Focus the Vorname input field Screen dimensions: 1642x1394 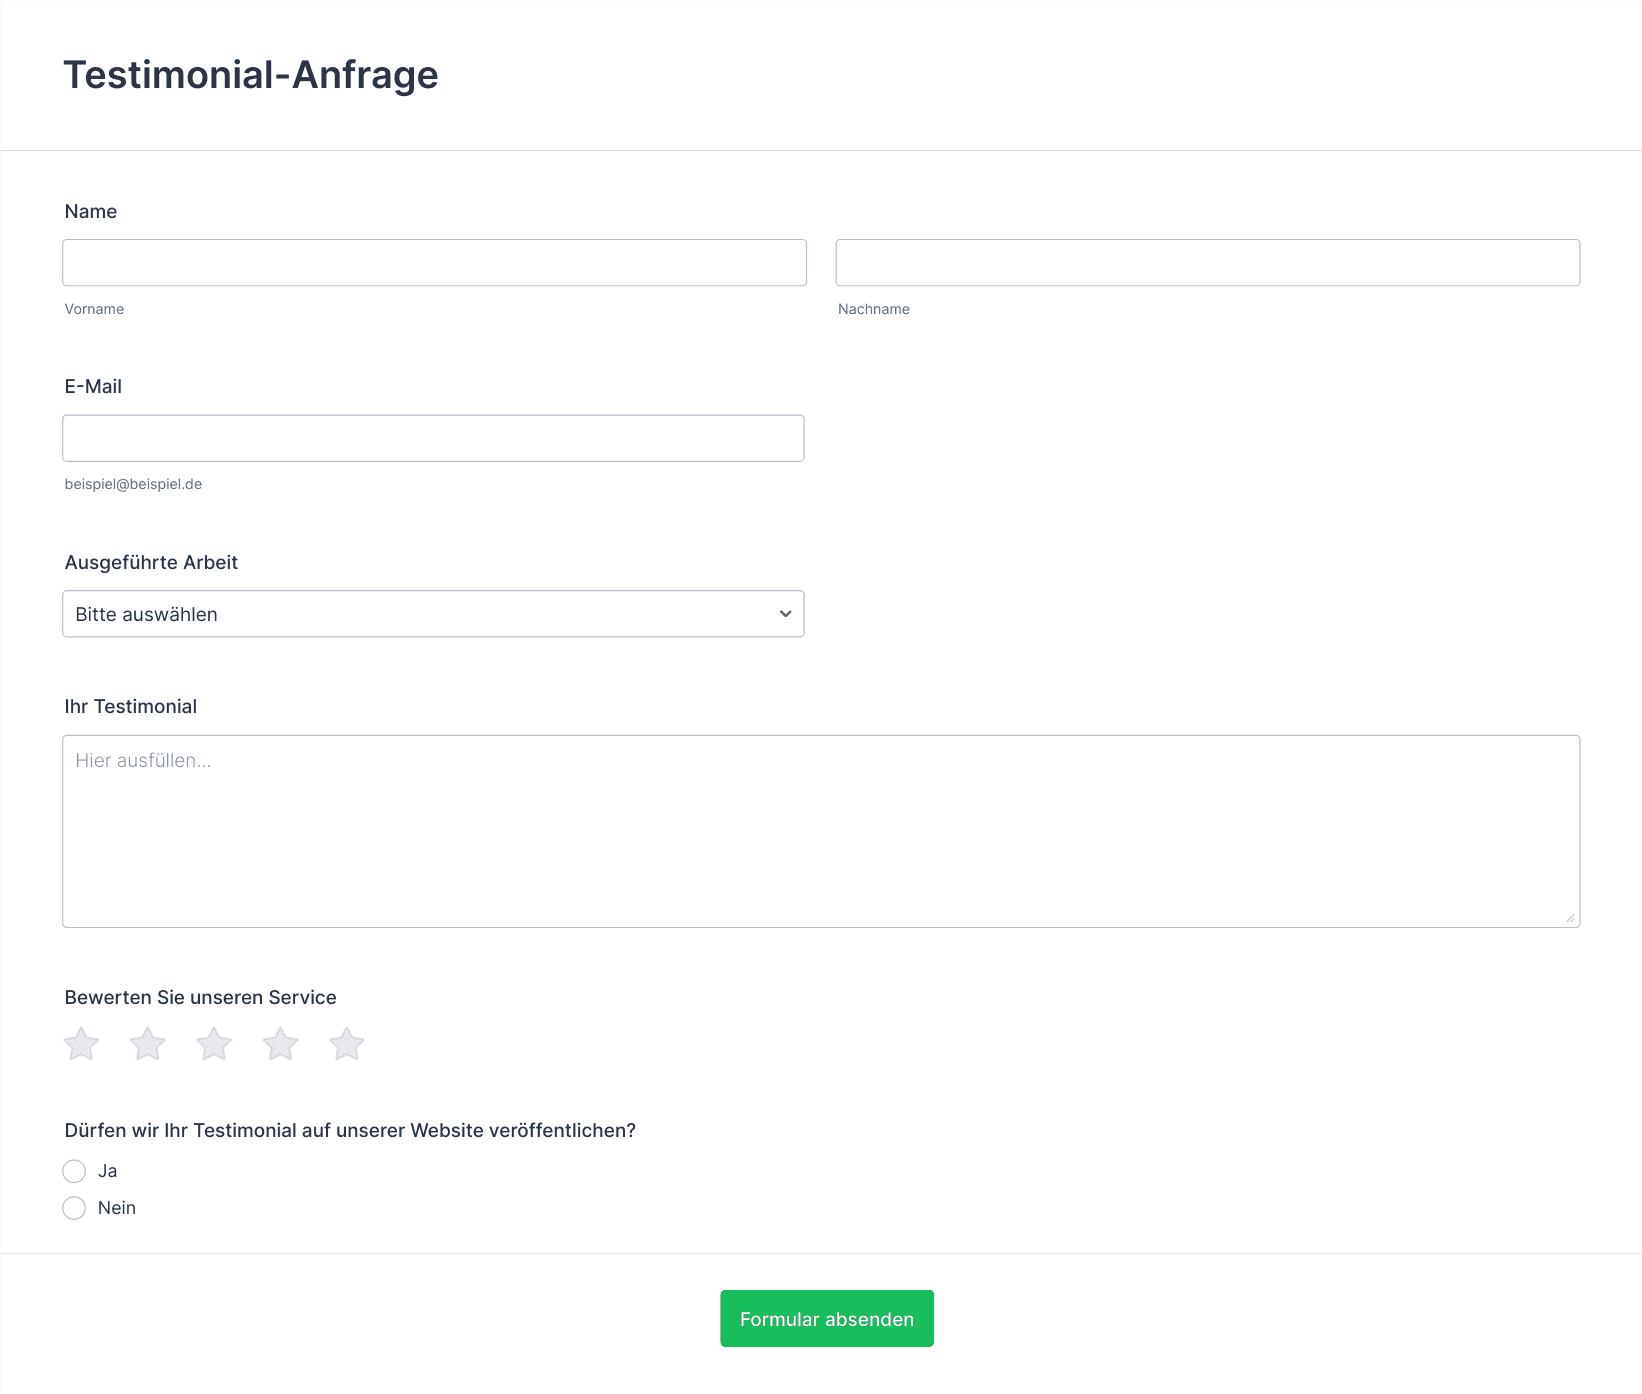(434, 263)
